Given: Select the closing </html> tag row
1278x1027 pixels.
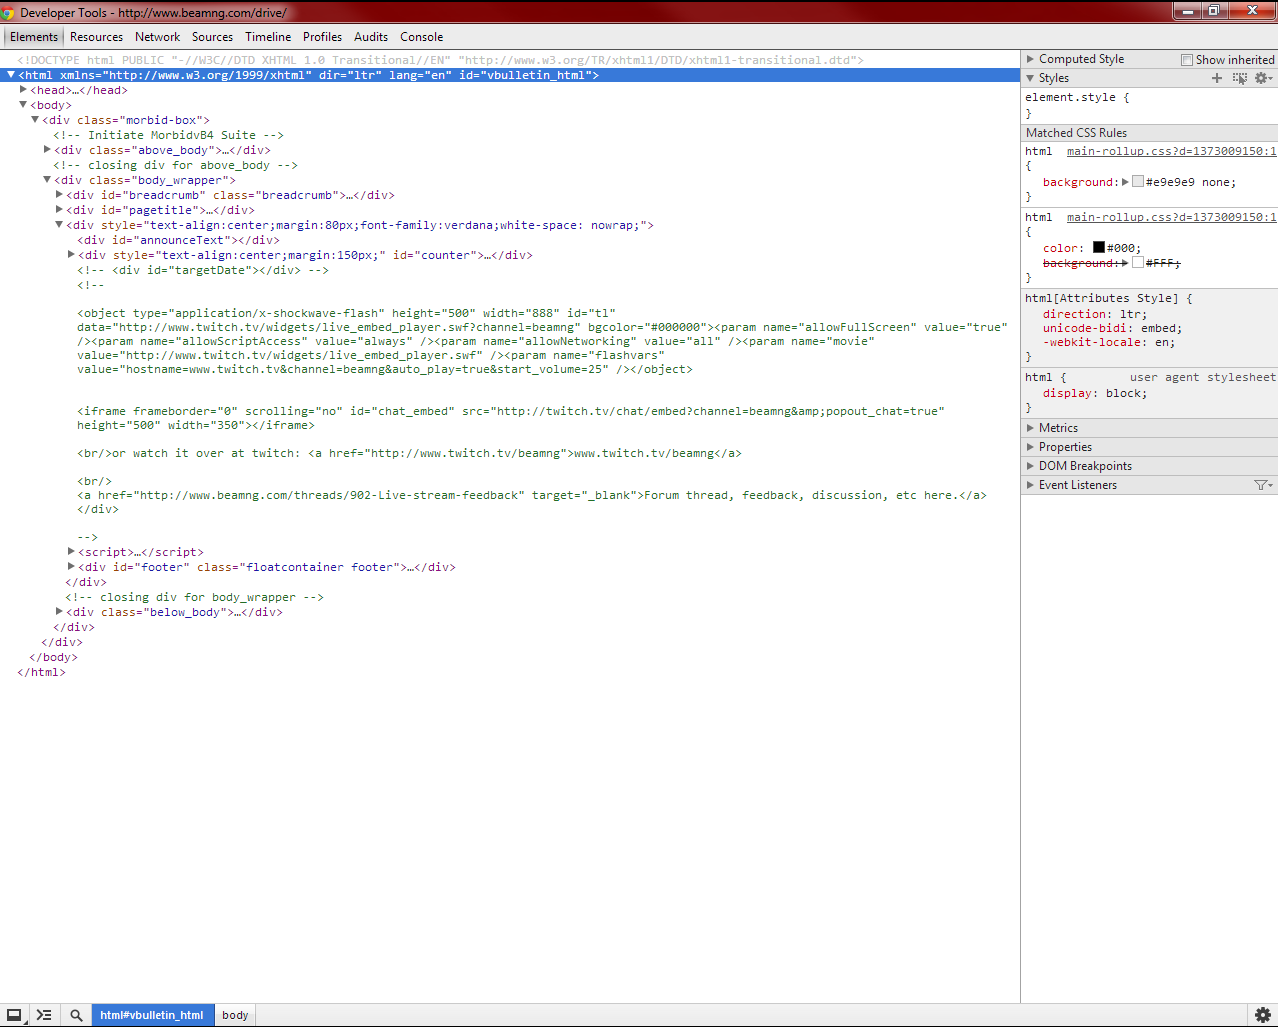Looking at the screenshot, I should (x=42, y=672).
